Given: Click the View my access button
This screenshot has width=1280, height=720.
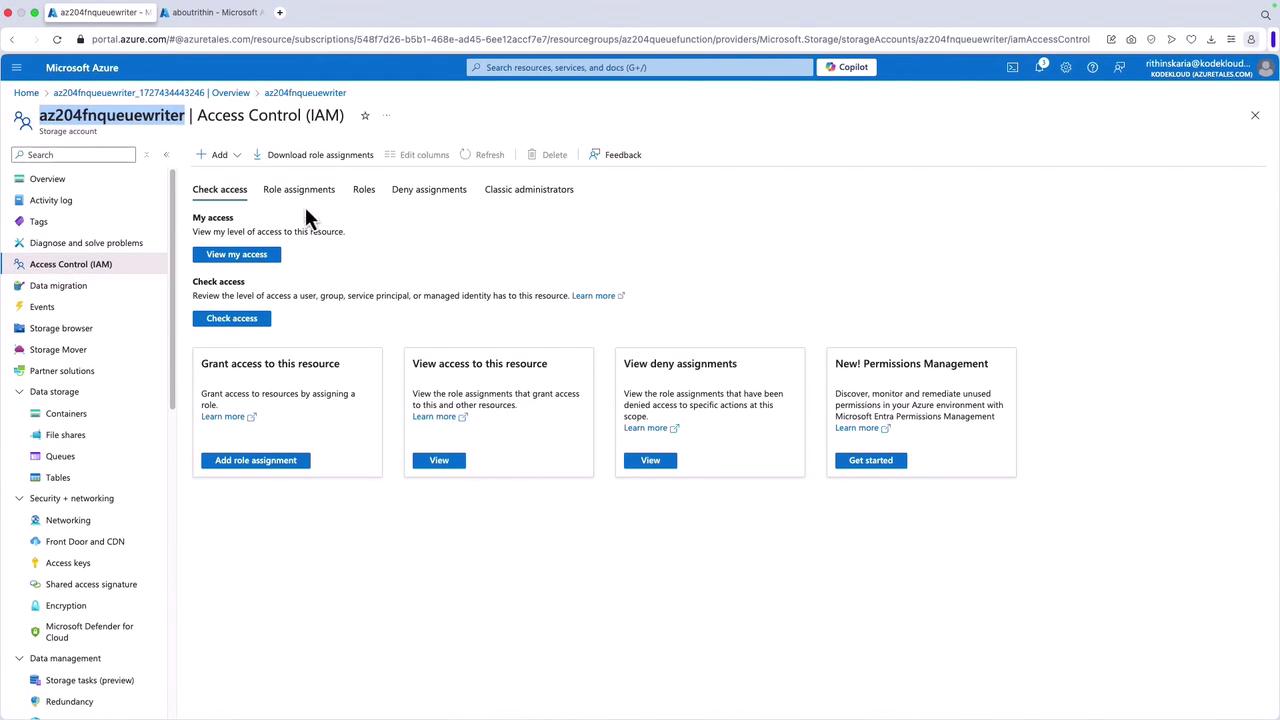Looking at the screenshot, I should (x=237, y=254).
